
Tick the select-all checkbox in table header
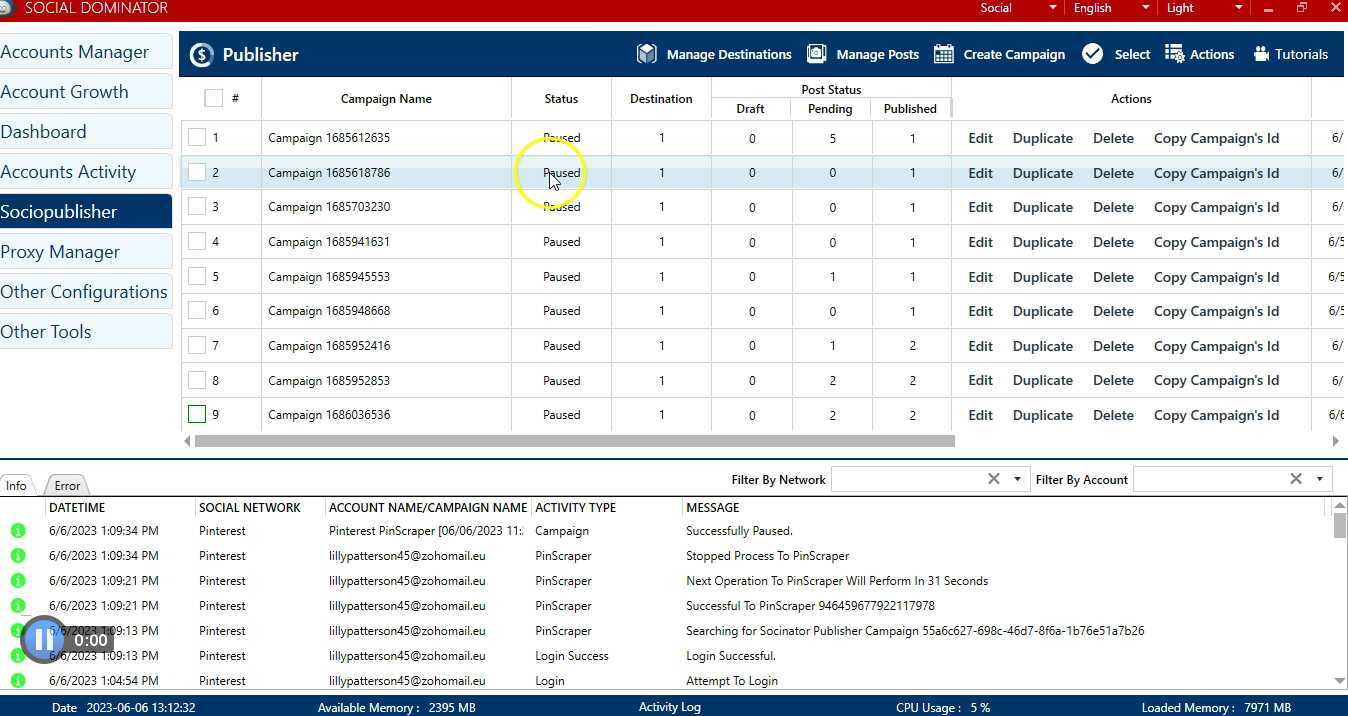coord(213,98)
